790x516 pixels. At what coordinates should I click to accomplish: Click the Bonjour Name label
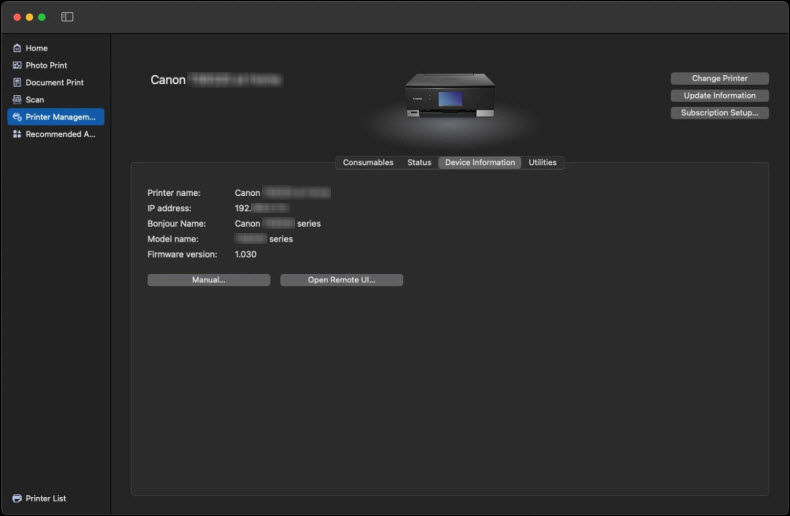pos(176,224)
